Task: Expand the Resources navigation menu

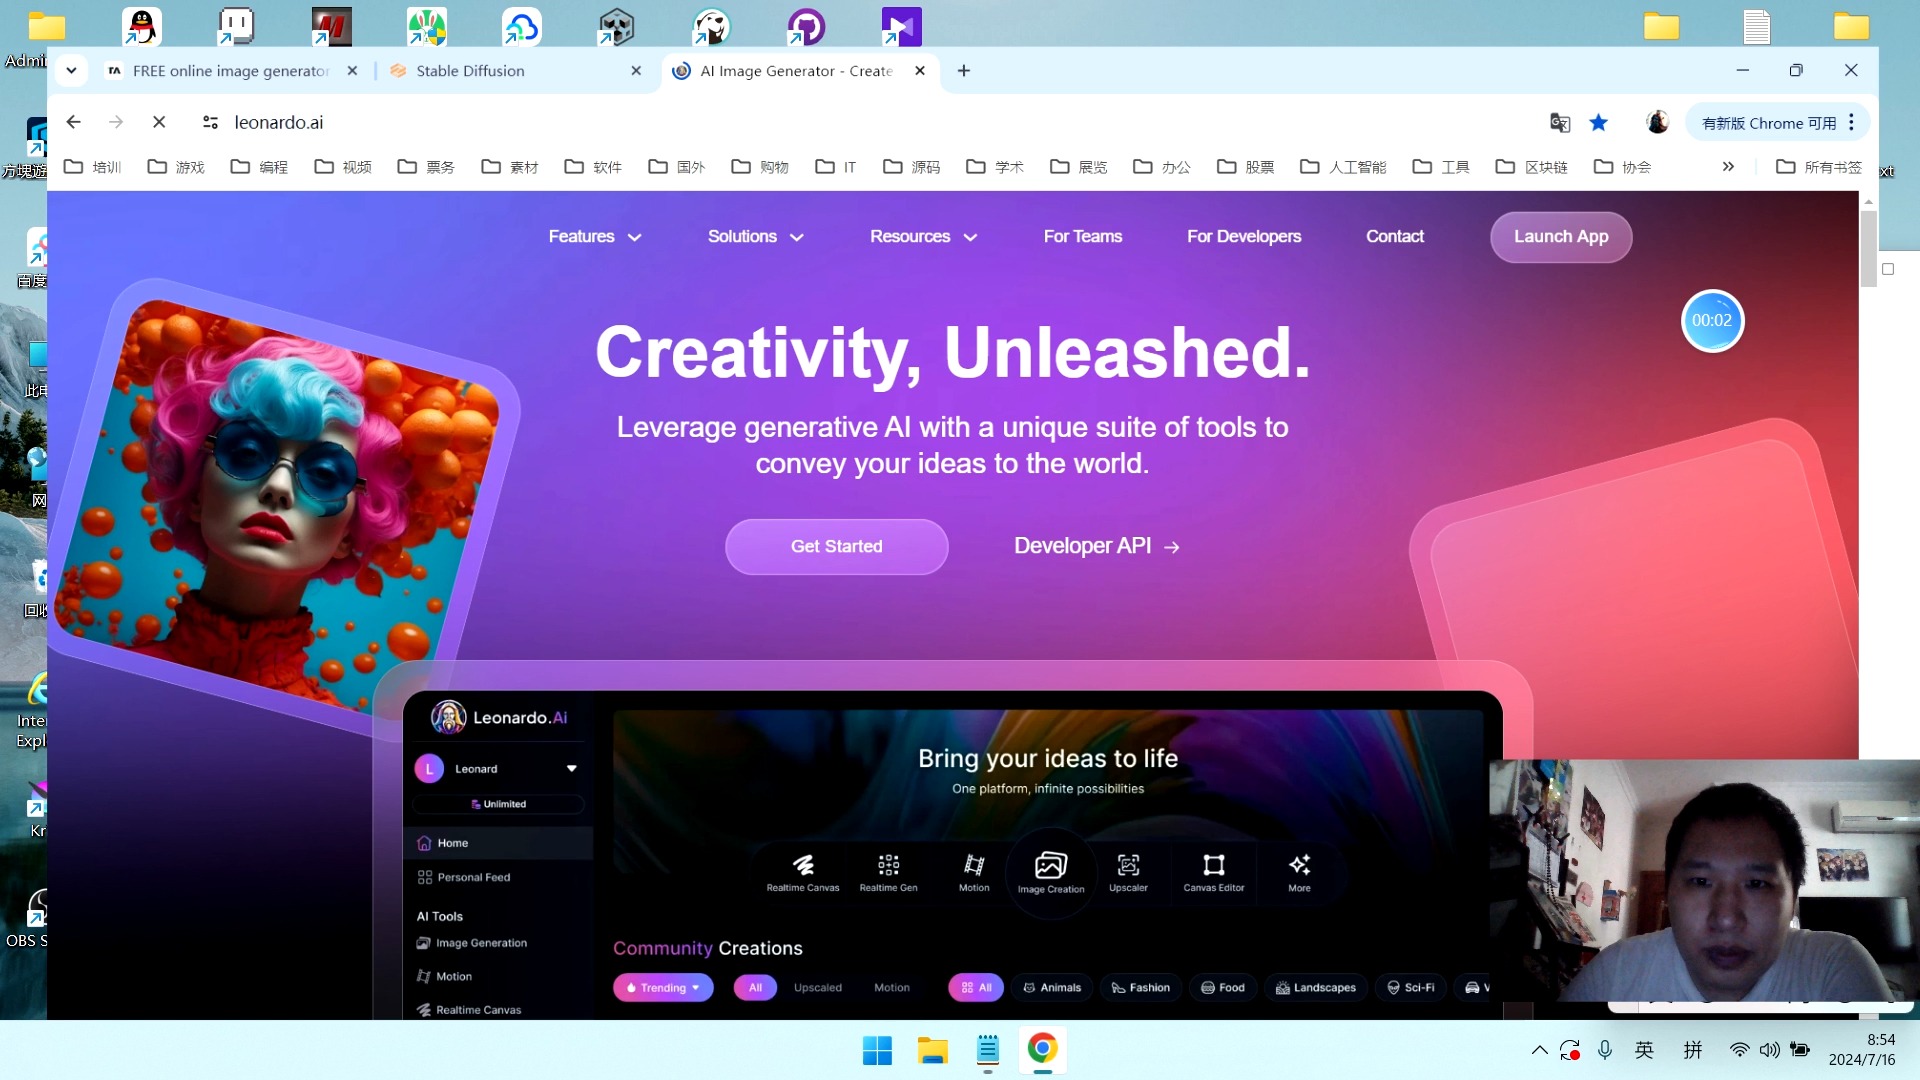Action: [x=923, y=237]
